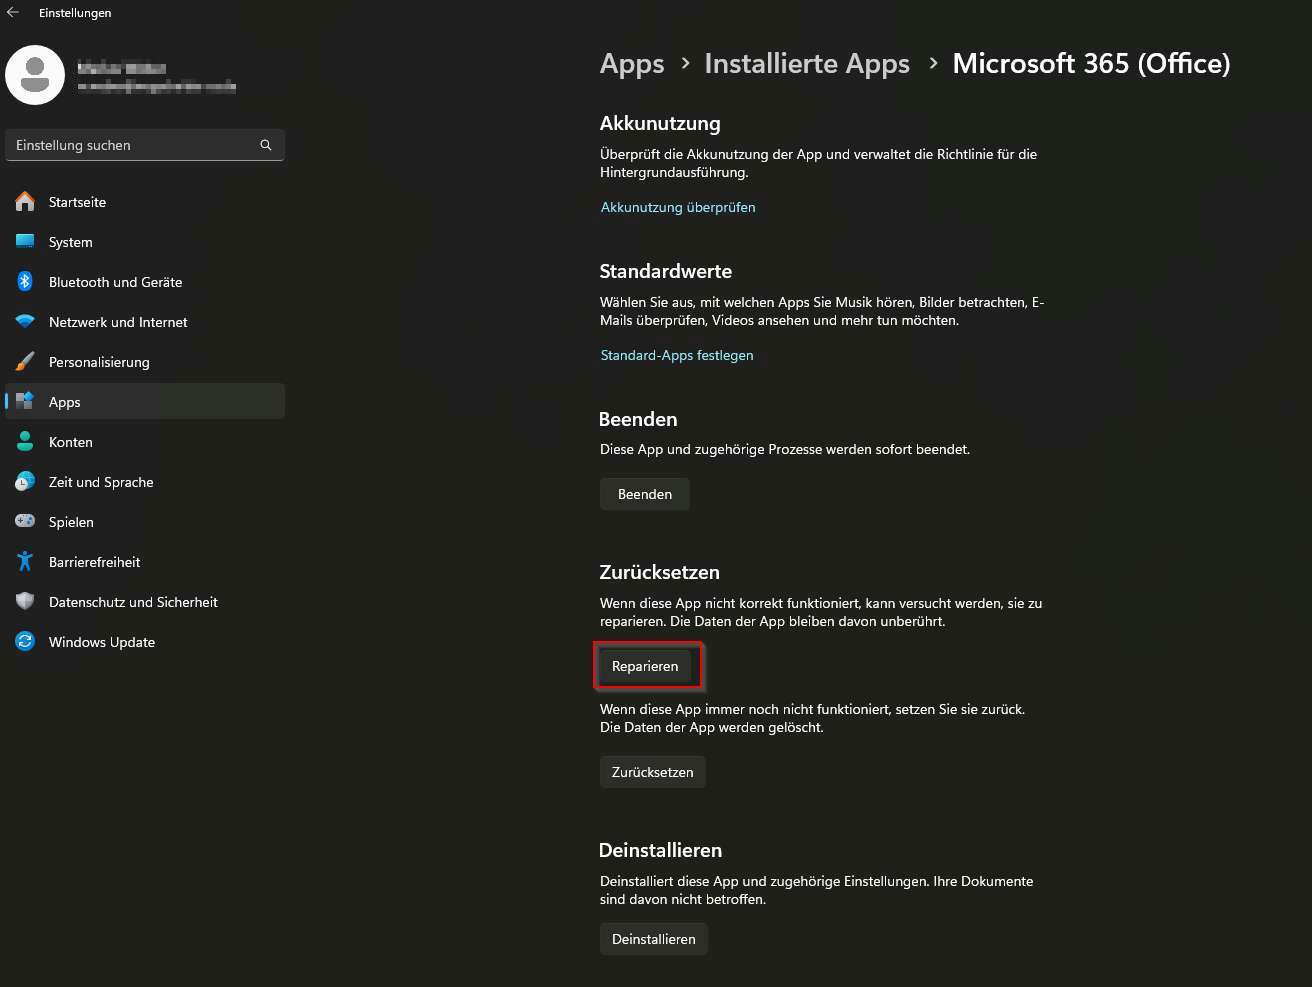The image size is (1312, 987).
Task: Click the Barrierefreiheit accessibility icon
Action: pos(26,562)
